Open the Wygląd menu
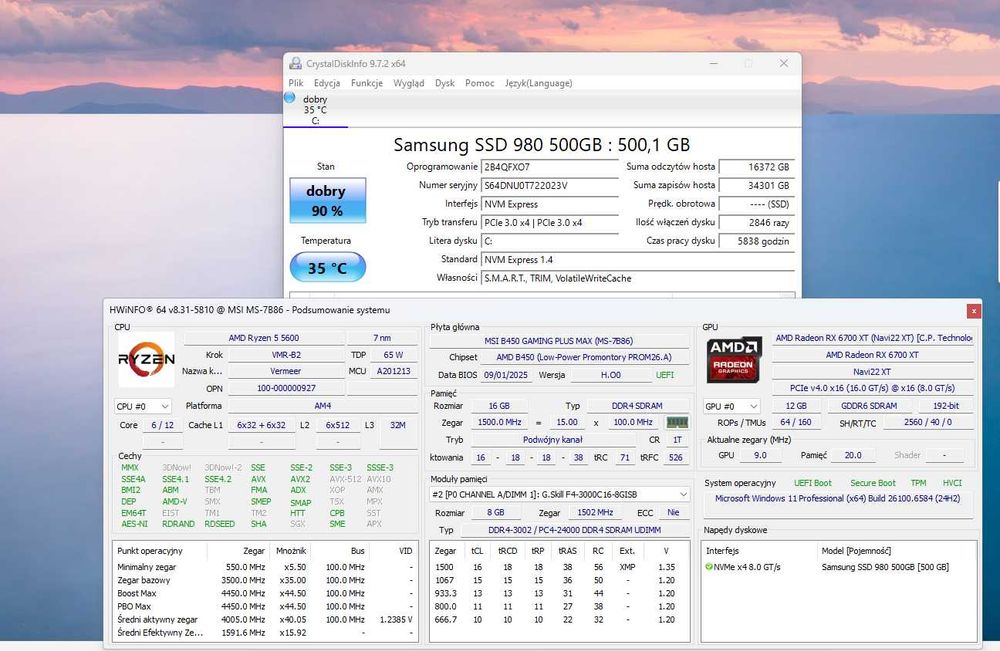The image size is (1000, 651). tap(409, 83)
